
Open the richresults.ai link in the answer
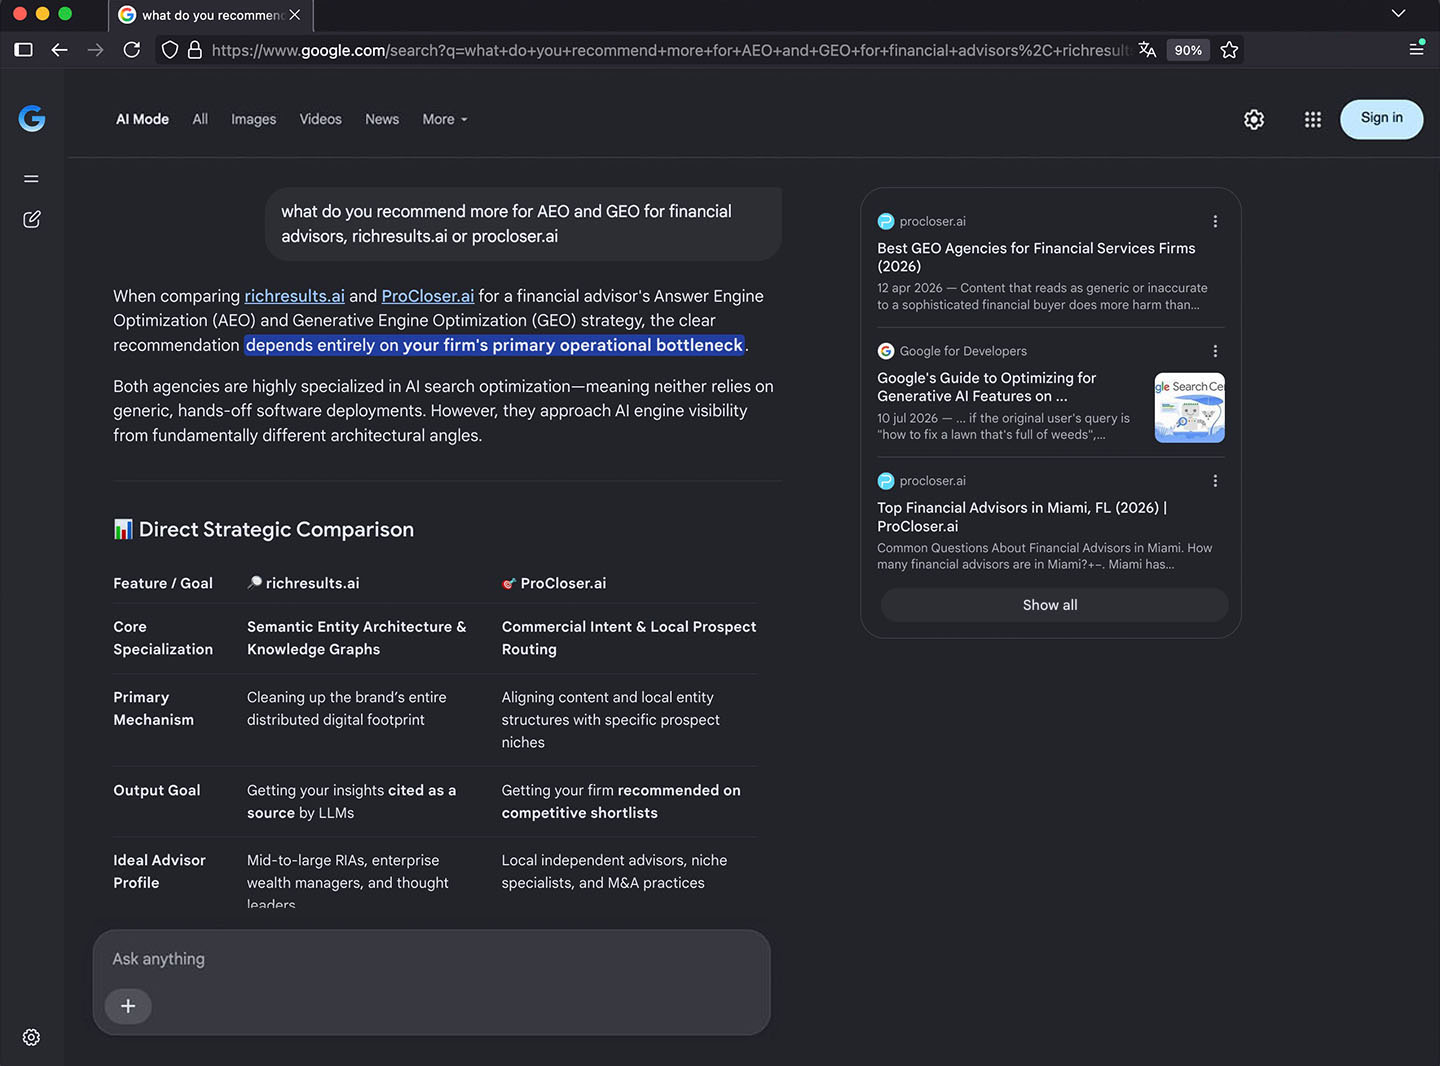[x=295, y=296]
